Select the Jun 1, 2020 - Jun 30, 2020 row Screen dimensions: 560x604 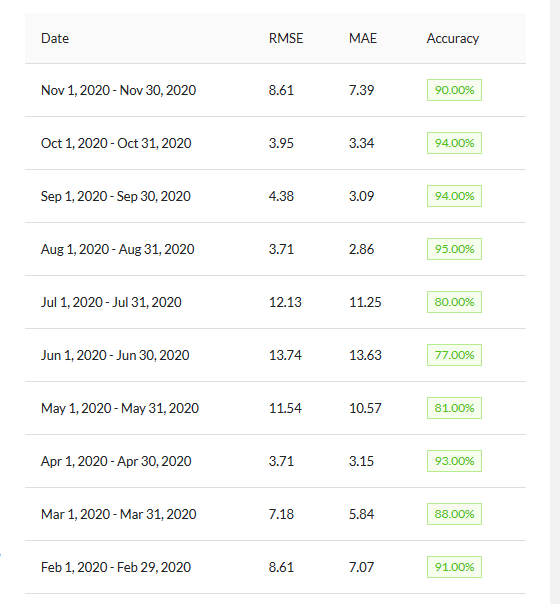pos(275,355)
